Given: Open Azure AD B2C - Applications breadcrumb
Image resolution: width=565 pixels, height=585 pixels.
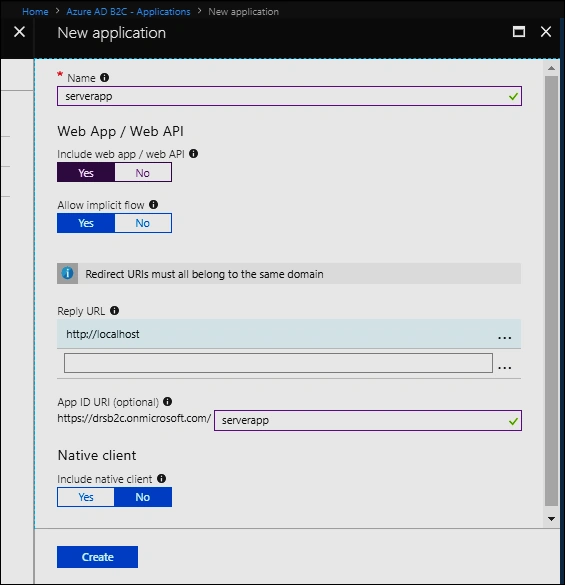Looking at the screenshot, I should 128,12.
